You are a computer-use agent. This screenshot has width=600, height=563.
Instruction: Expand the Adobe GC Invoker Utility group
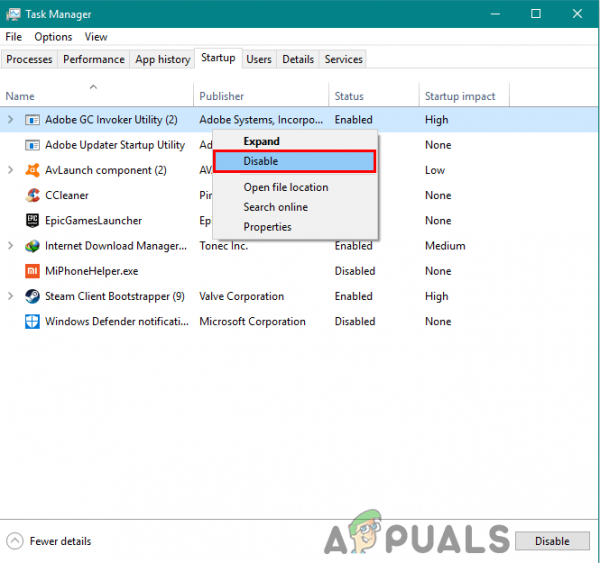point(11,120)
